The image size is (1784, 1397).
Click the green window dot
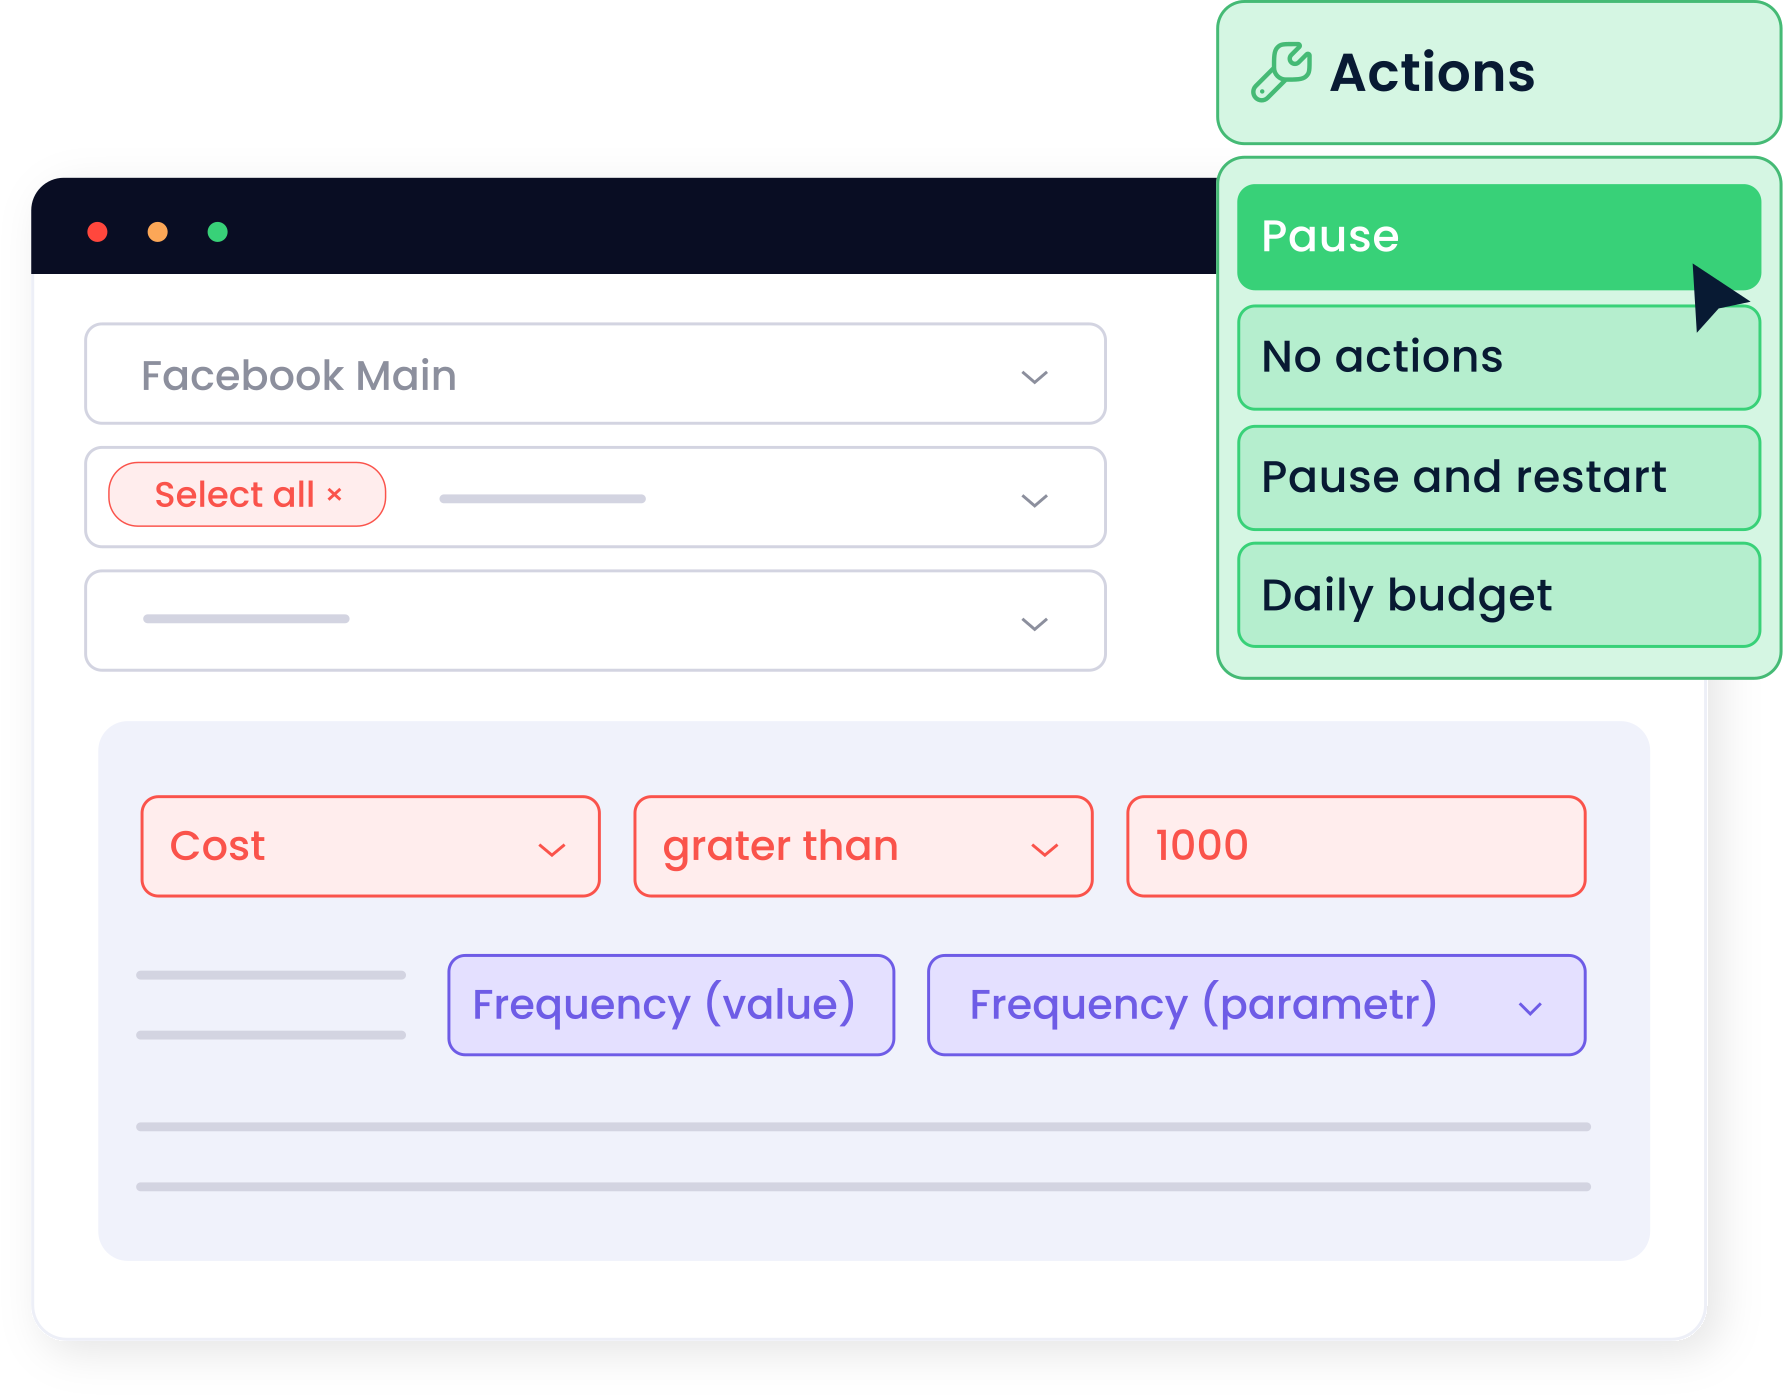coord(218,232)
